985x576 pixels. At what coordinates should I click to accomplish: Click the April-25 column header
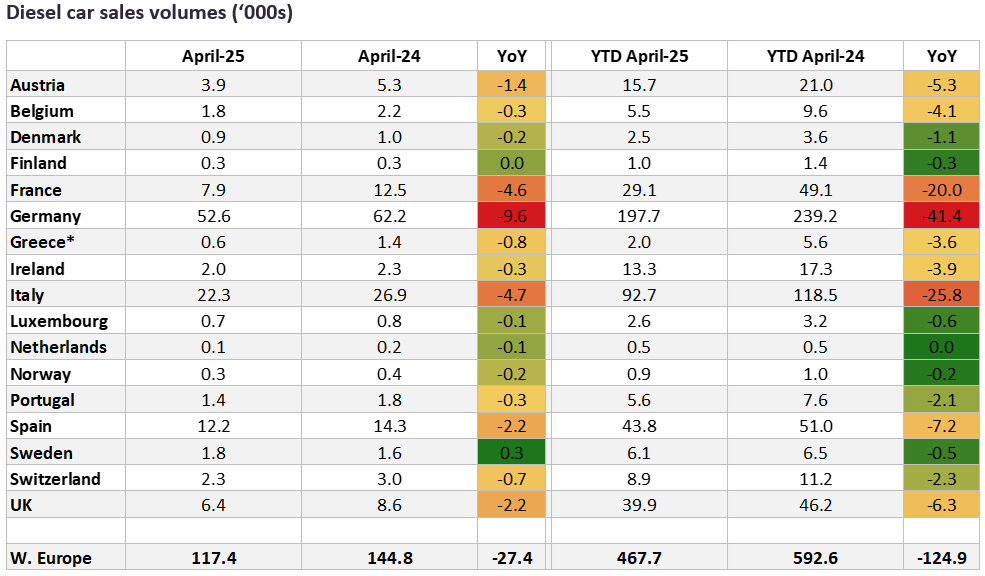coord(213,56)
